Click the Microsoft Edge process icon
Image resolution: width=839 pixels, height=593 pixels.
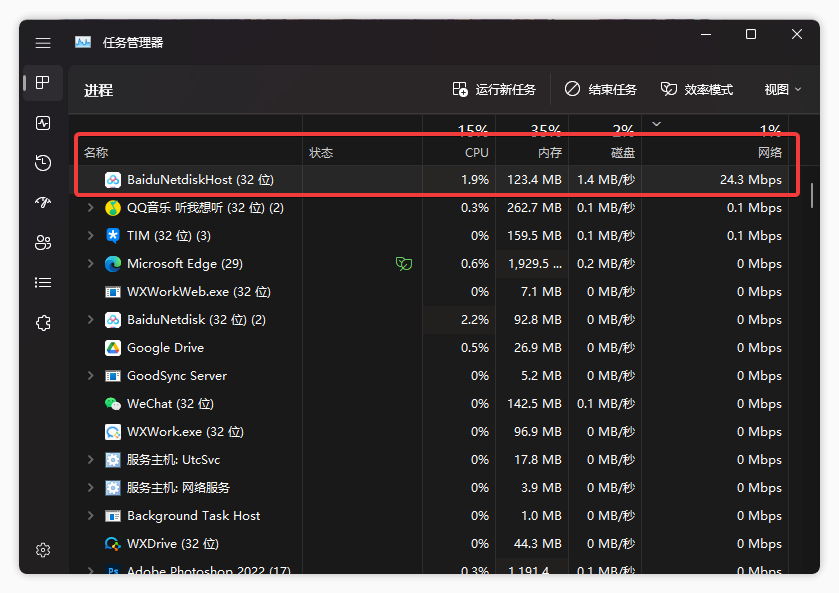[x=112, y=264]
